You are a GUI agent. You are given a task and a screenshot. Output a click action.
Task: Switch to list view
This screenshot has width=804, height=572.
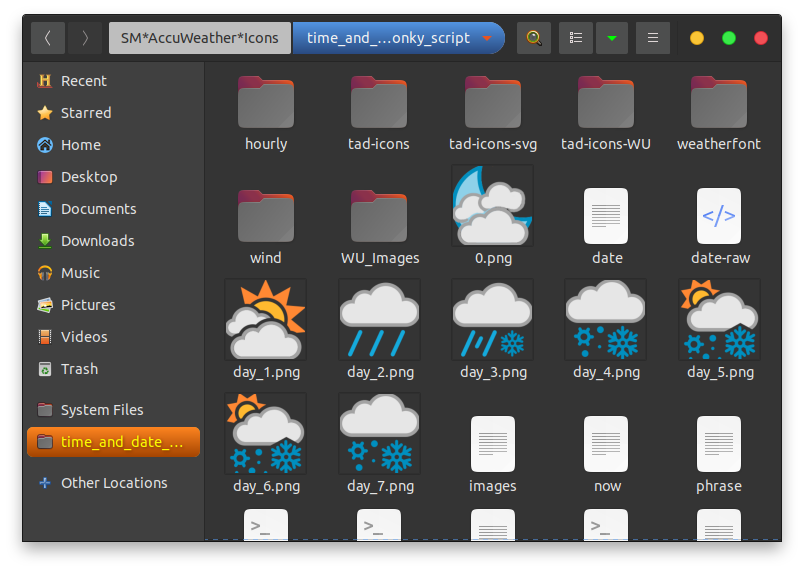(576, 38)
